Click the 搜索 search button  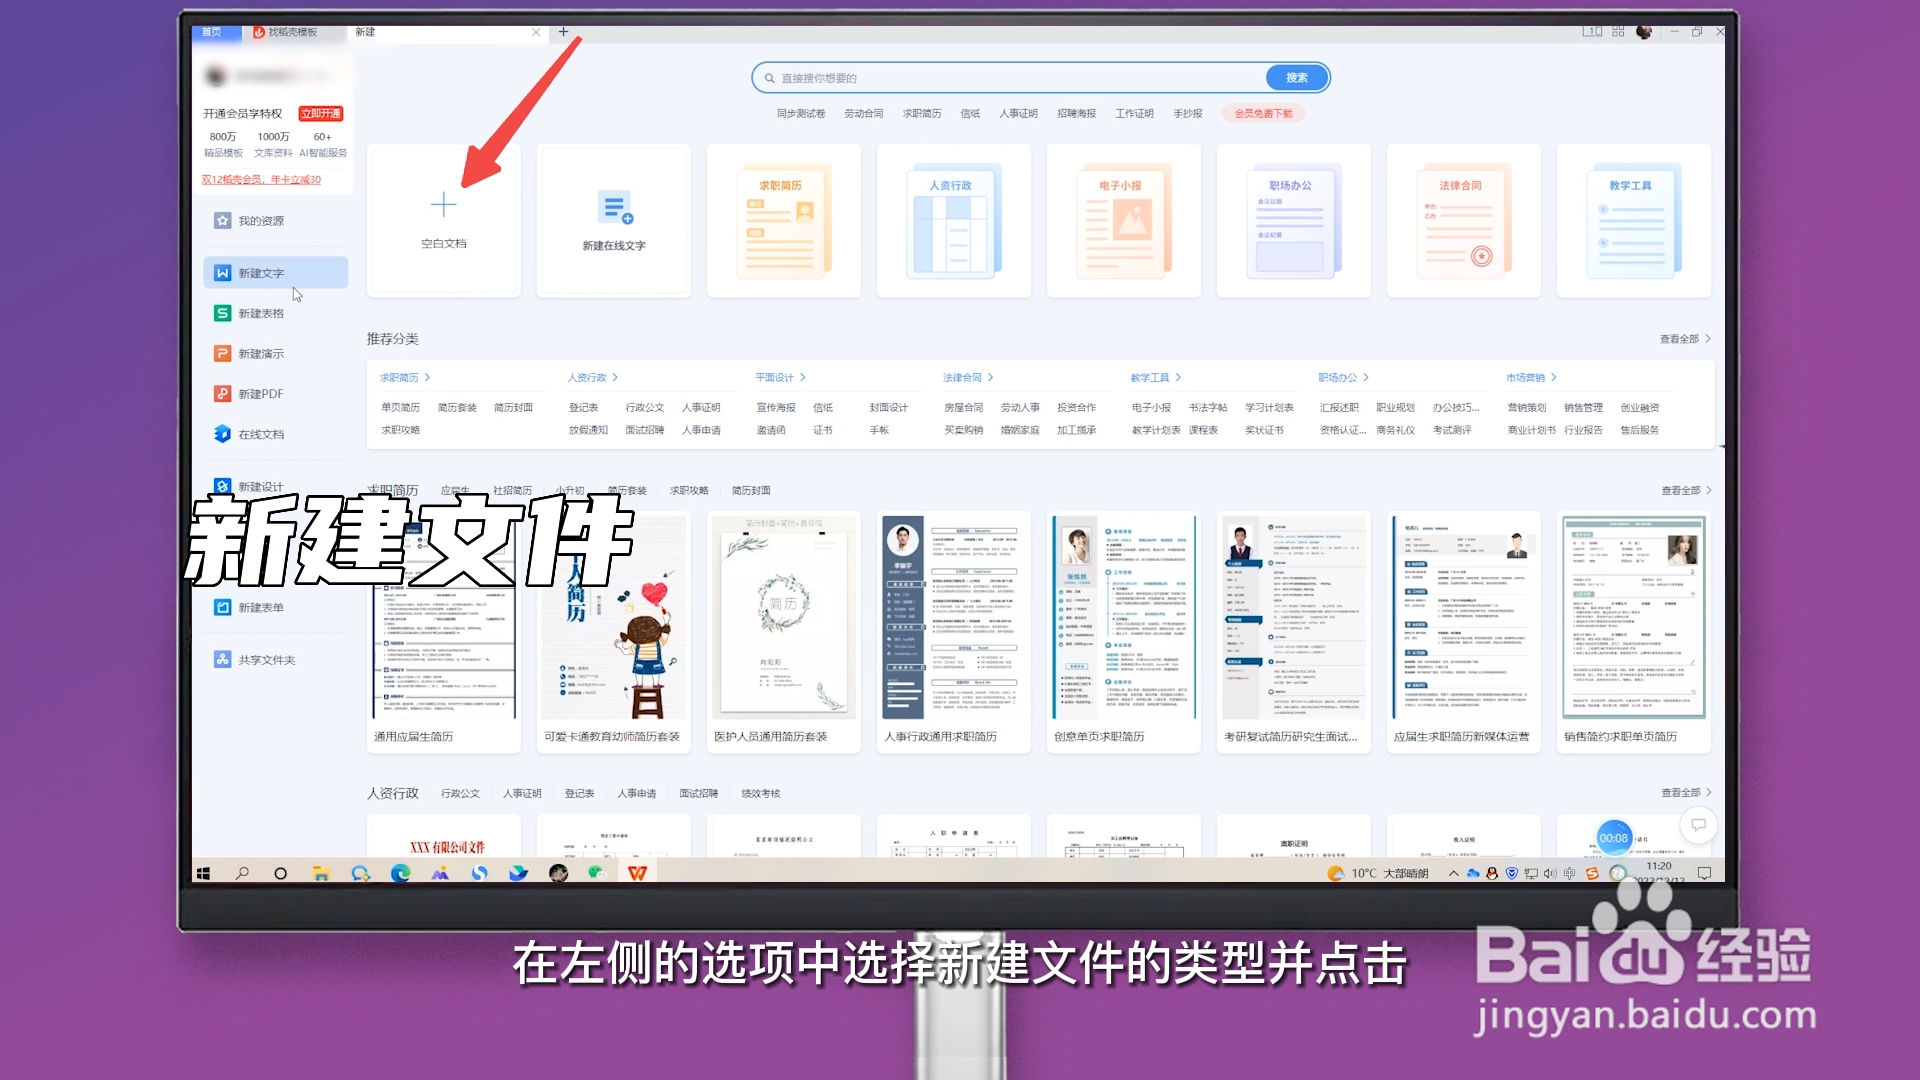1297,78
